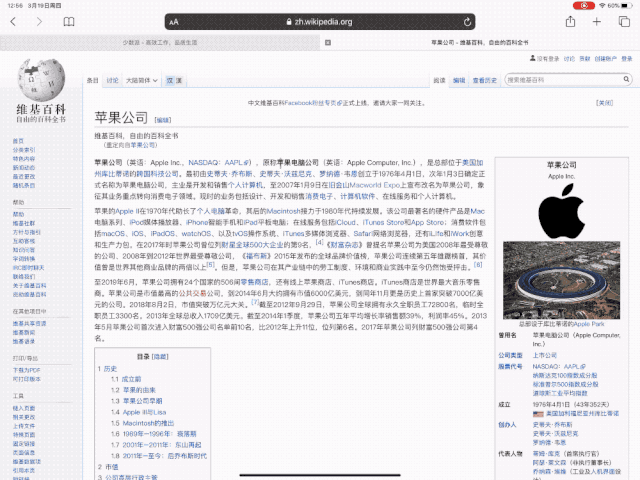Go back with the Safari back arrow
Screen dimensions: 640x480
click(13, 22)
